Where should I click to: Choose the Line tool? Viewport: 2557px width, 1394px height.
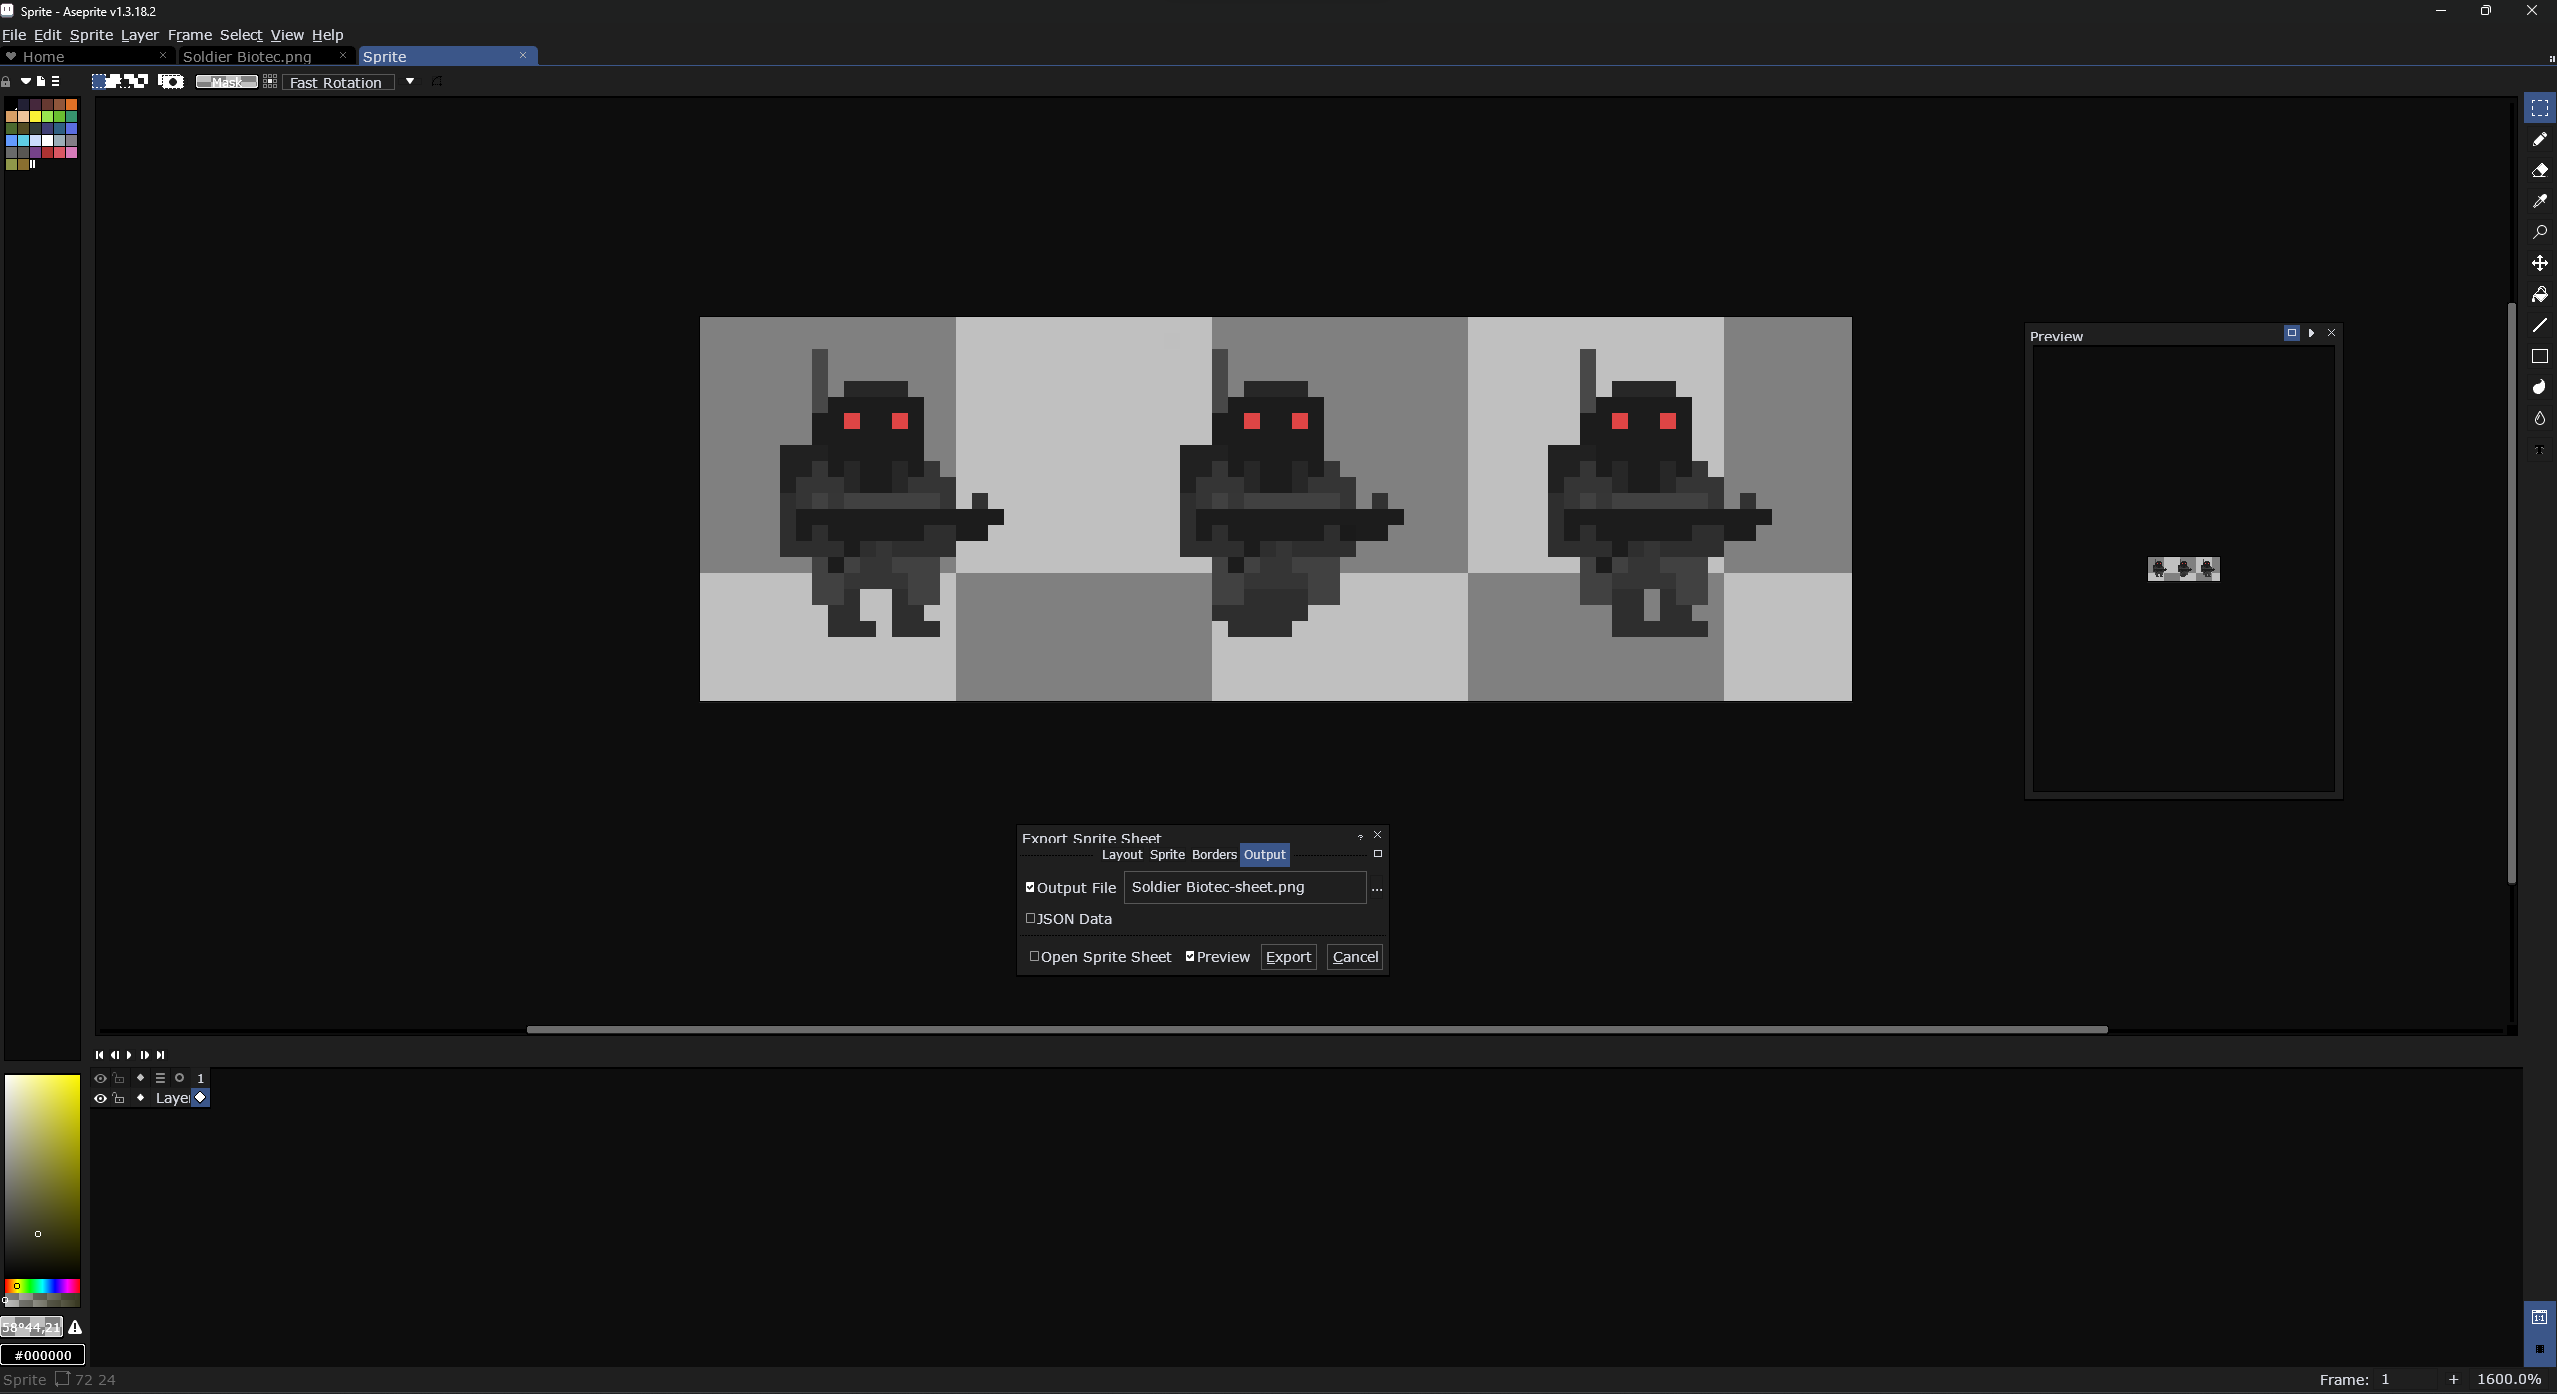pos(2539,325)
